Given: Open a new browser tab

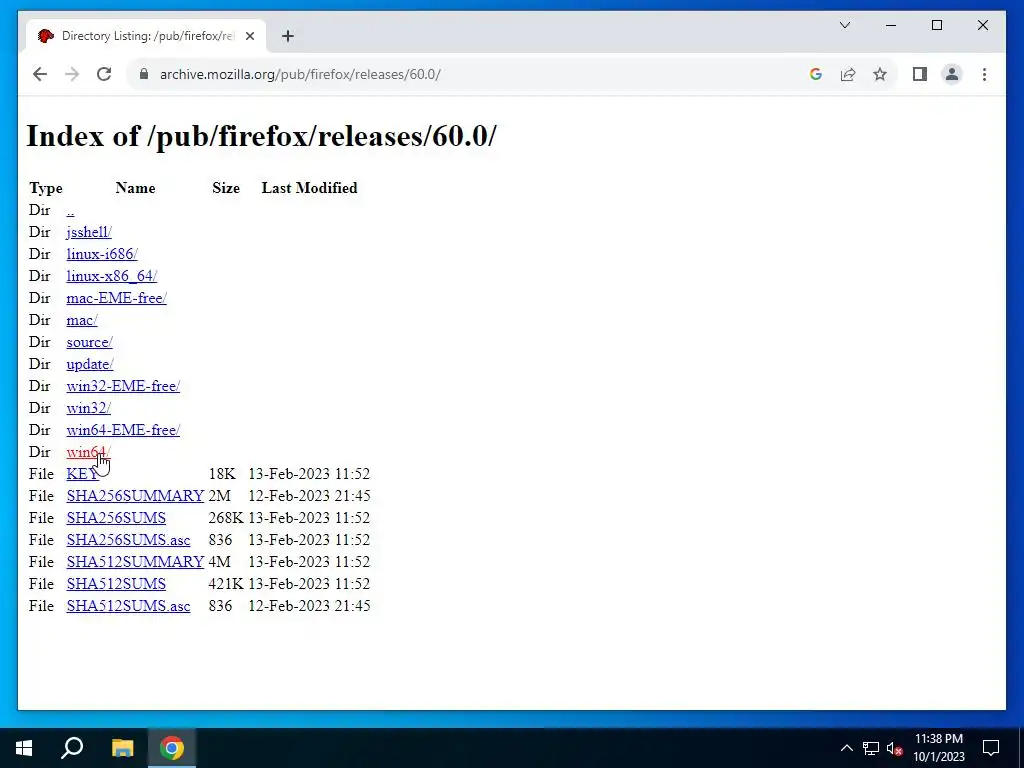Looking at the screenshot, I should tap(288, 36).
